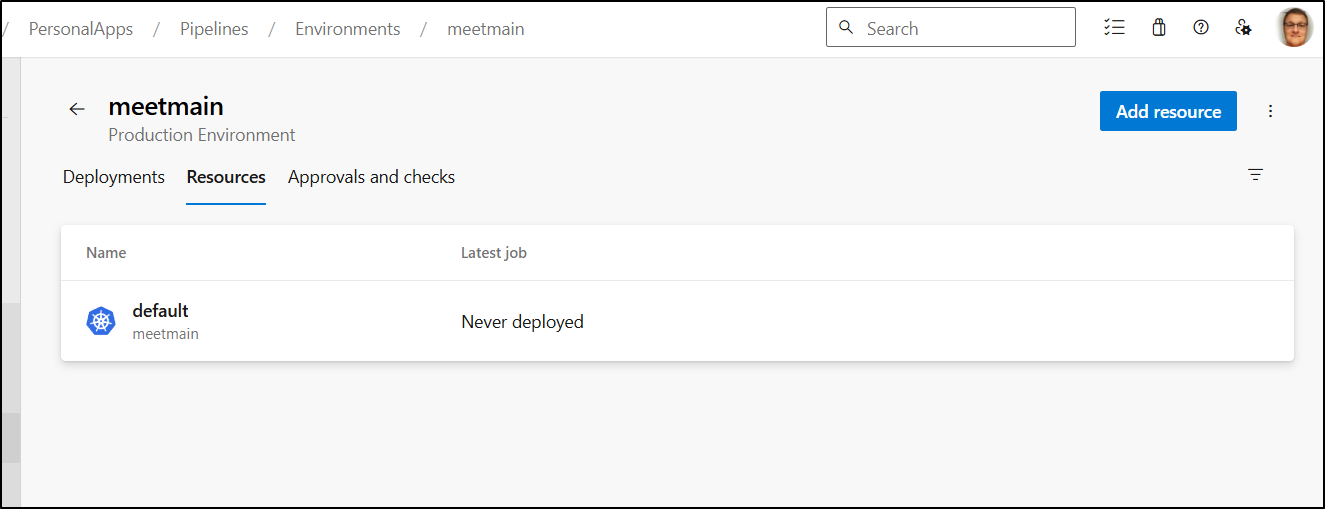1325x509 pixels.
Task: Open the work items checklist icon
Action: point(1114,28)
